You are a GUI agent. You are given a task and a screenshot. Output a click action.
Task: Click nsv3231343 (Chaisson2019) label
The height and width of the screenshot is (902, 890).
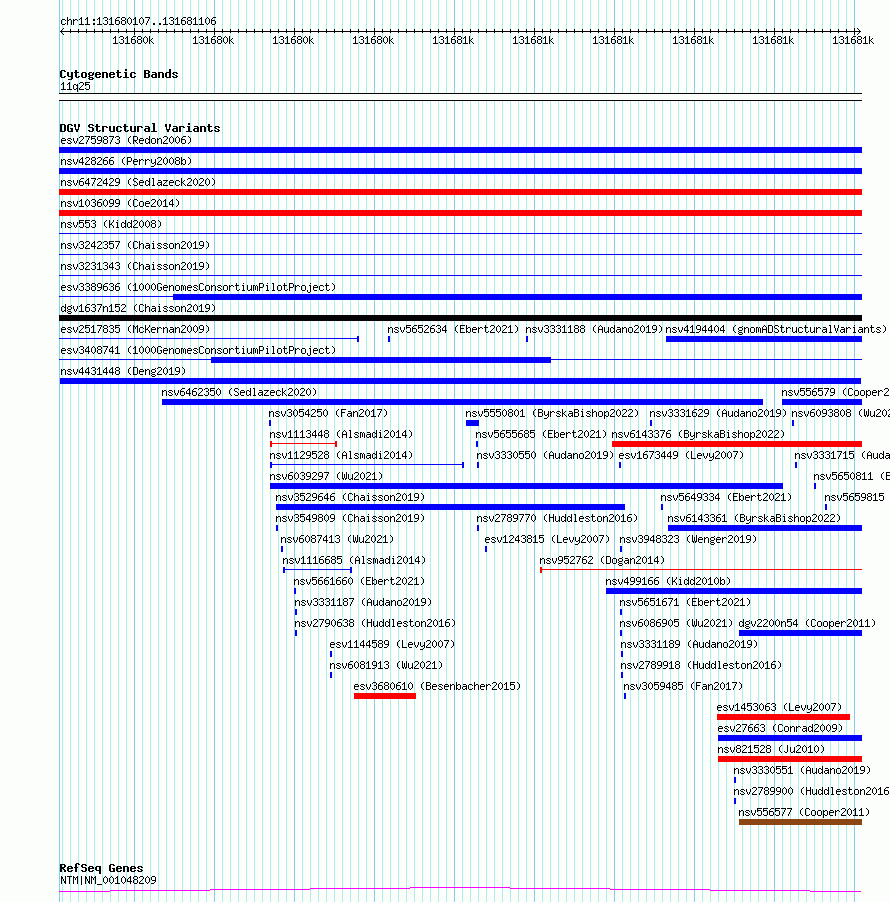[x=135, y=266]
